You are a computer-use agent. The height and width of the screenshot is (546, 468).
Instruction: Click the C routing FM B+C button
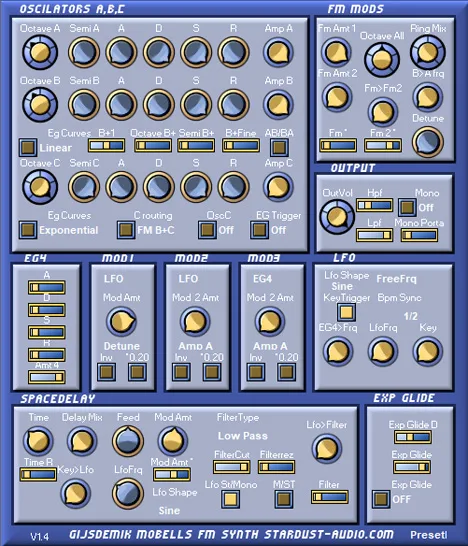126,230
